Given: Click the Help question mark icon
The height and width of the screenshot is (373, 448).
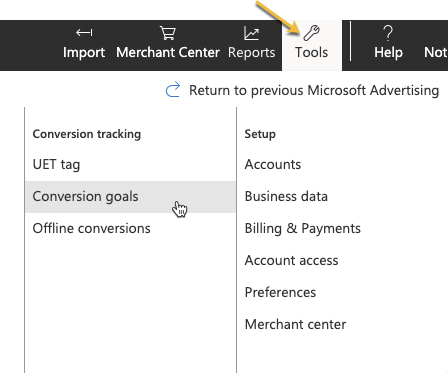Looking at the screenshot, I should (388, 33).
